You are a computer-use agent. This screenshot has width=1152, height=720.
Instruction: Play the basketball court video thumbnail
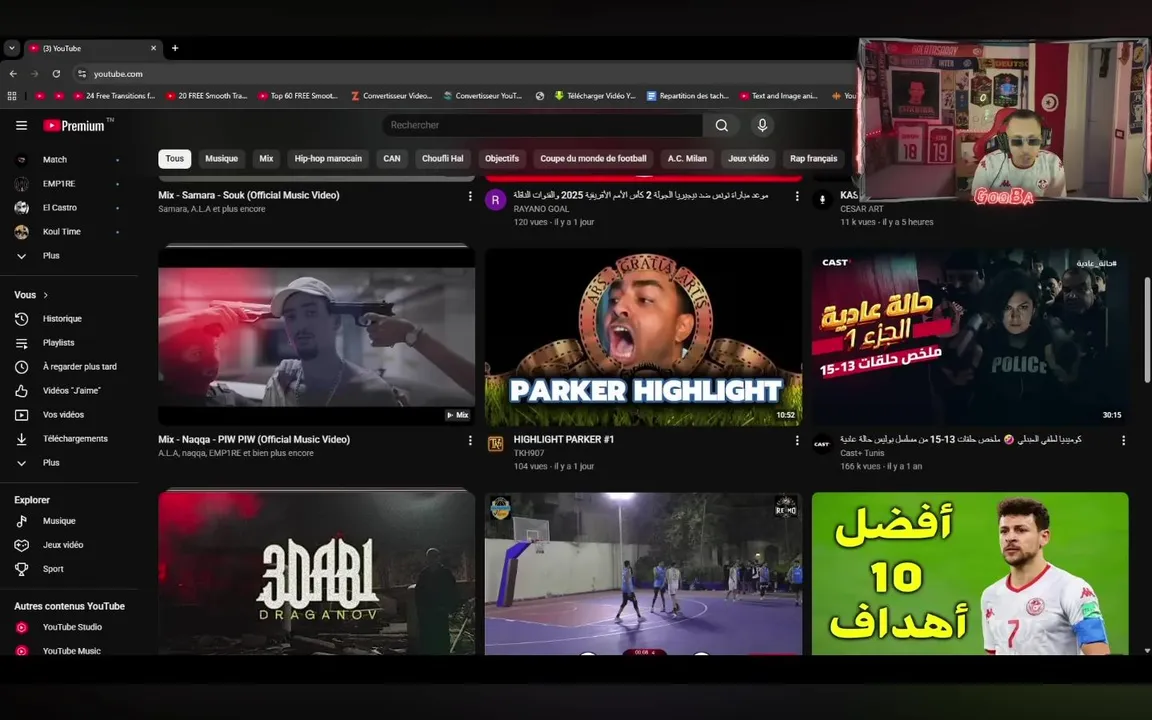pyautogui.click(x=644, y=573)
